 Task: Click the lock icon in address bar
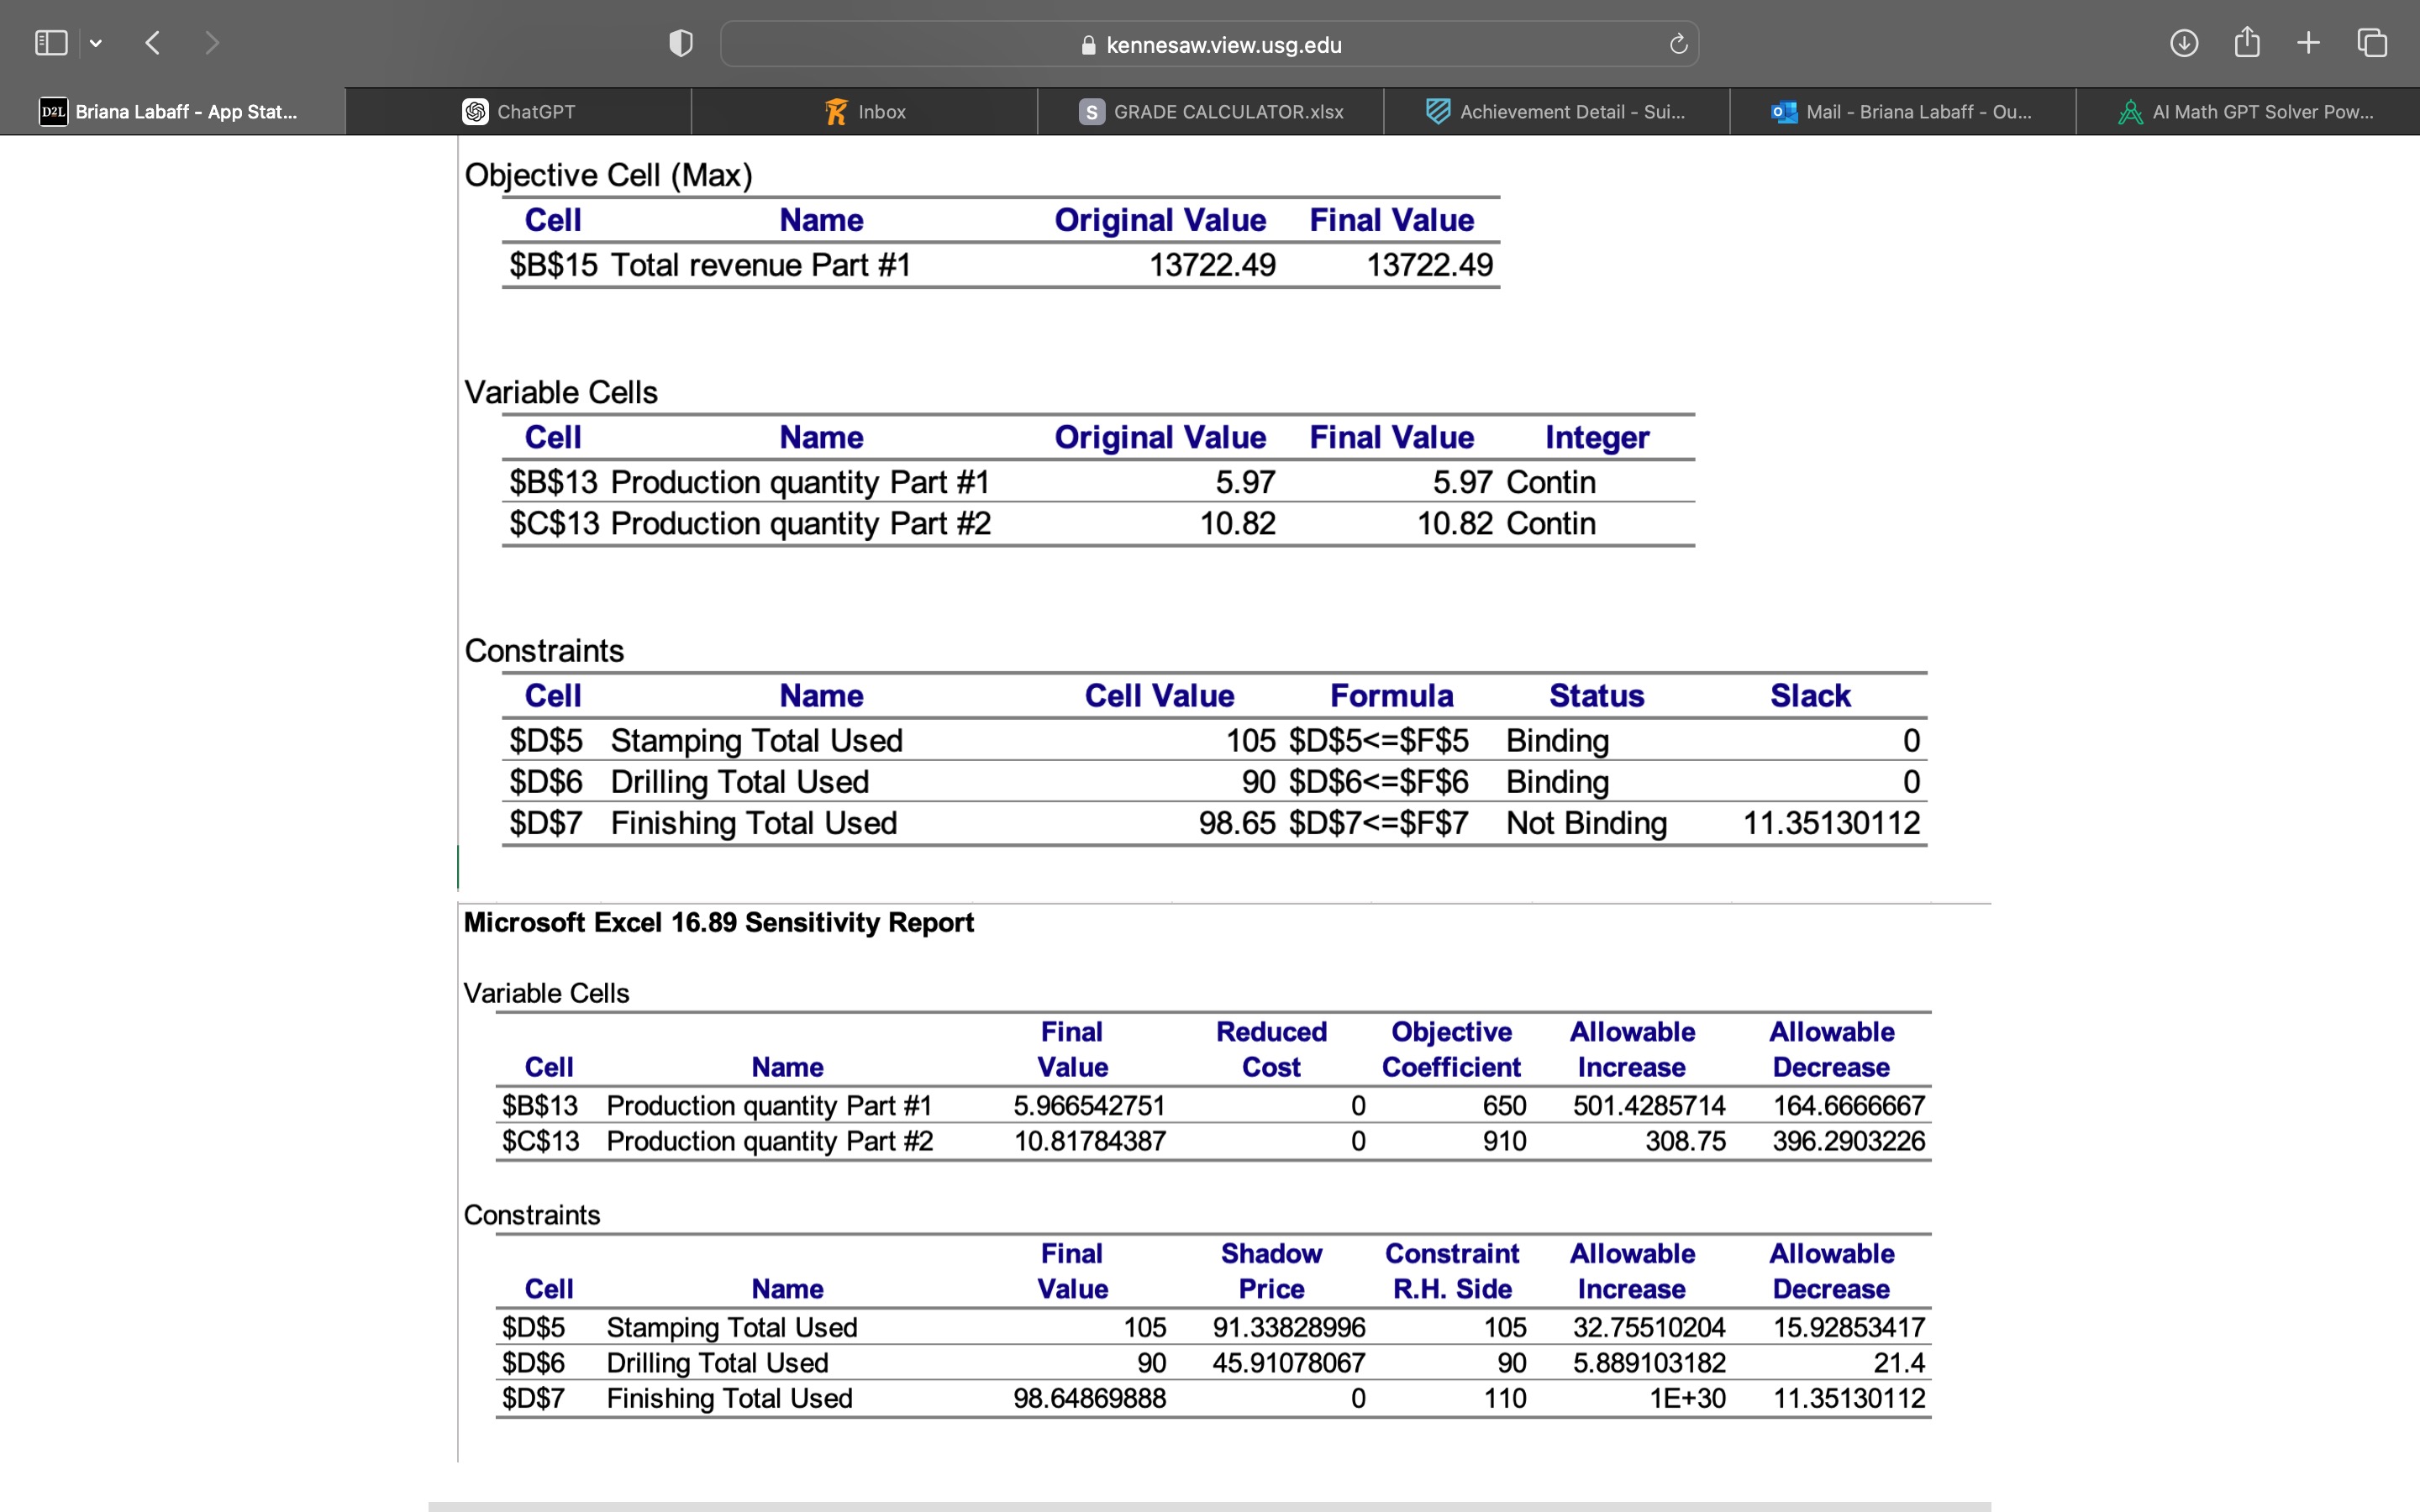(1089, 45)
